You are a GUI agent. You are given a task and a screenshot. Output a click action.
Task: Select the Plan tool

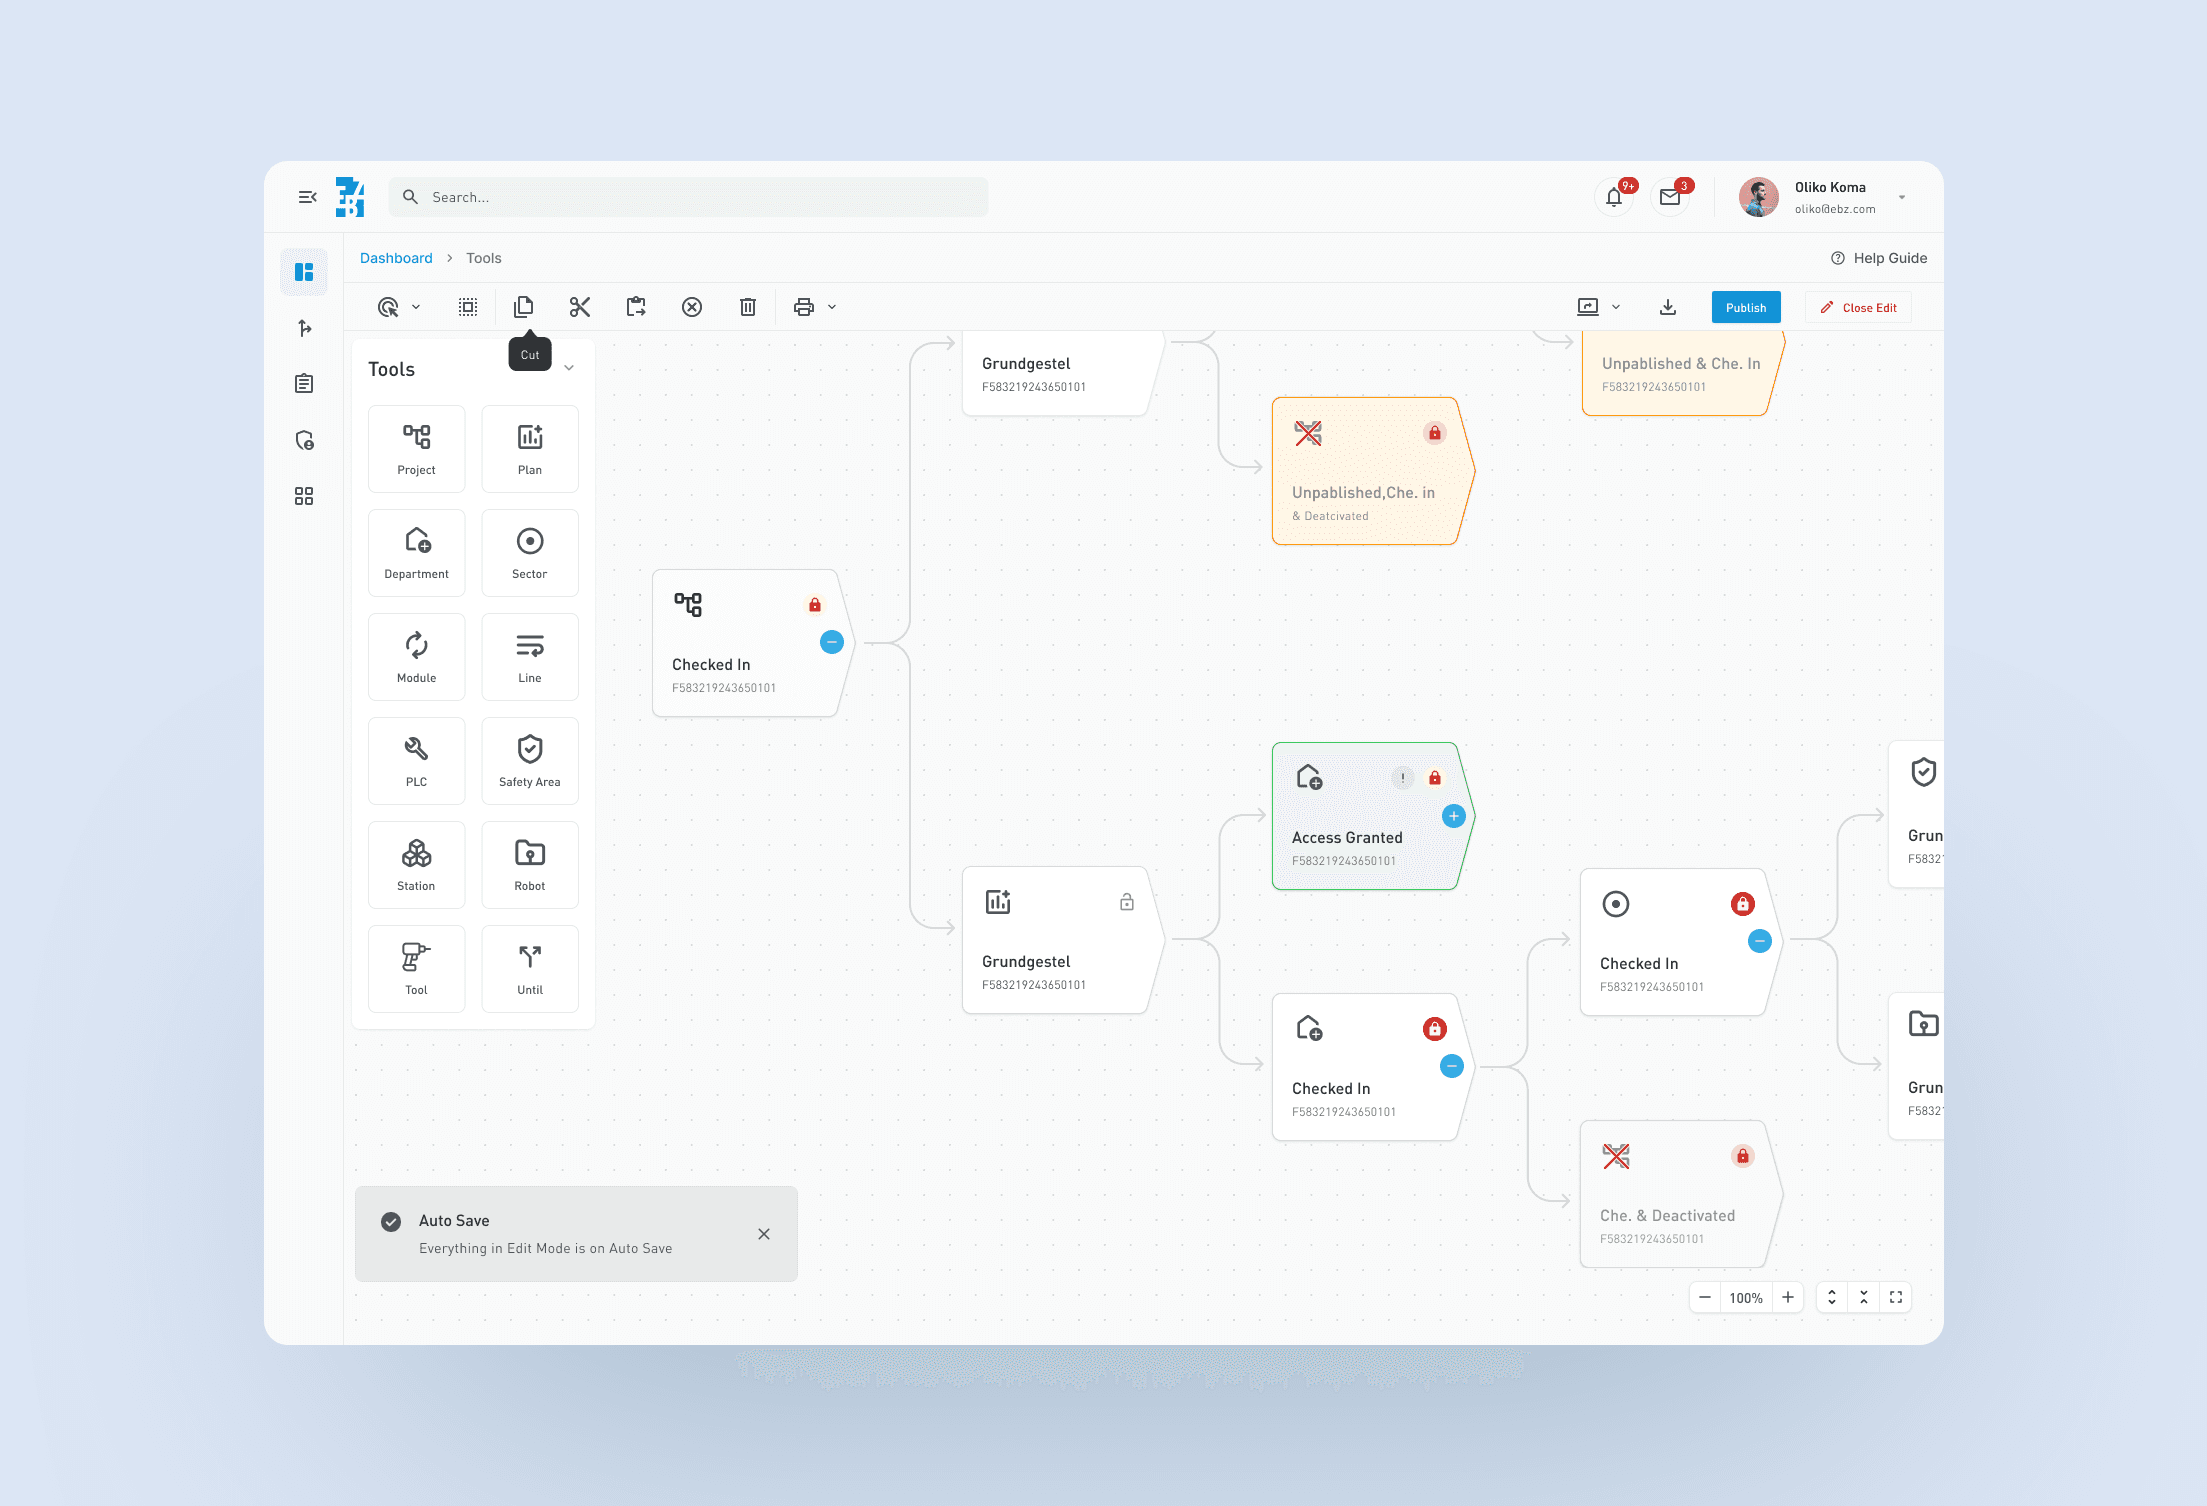(530, 449)
